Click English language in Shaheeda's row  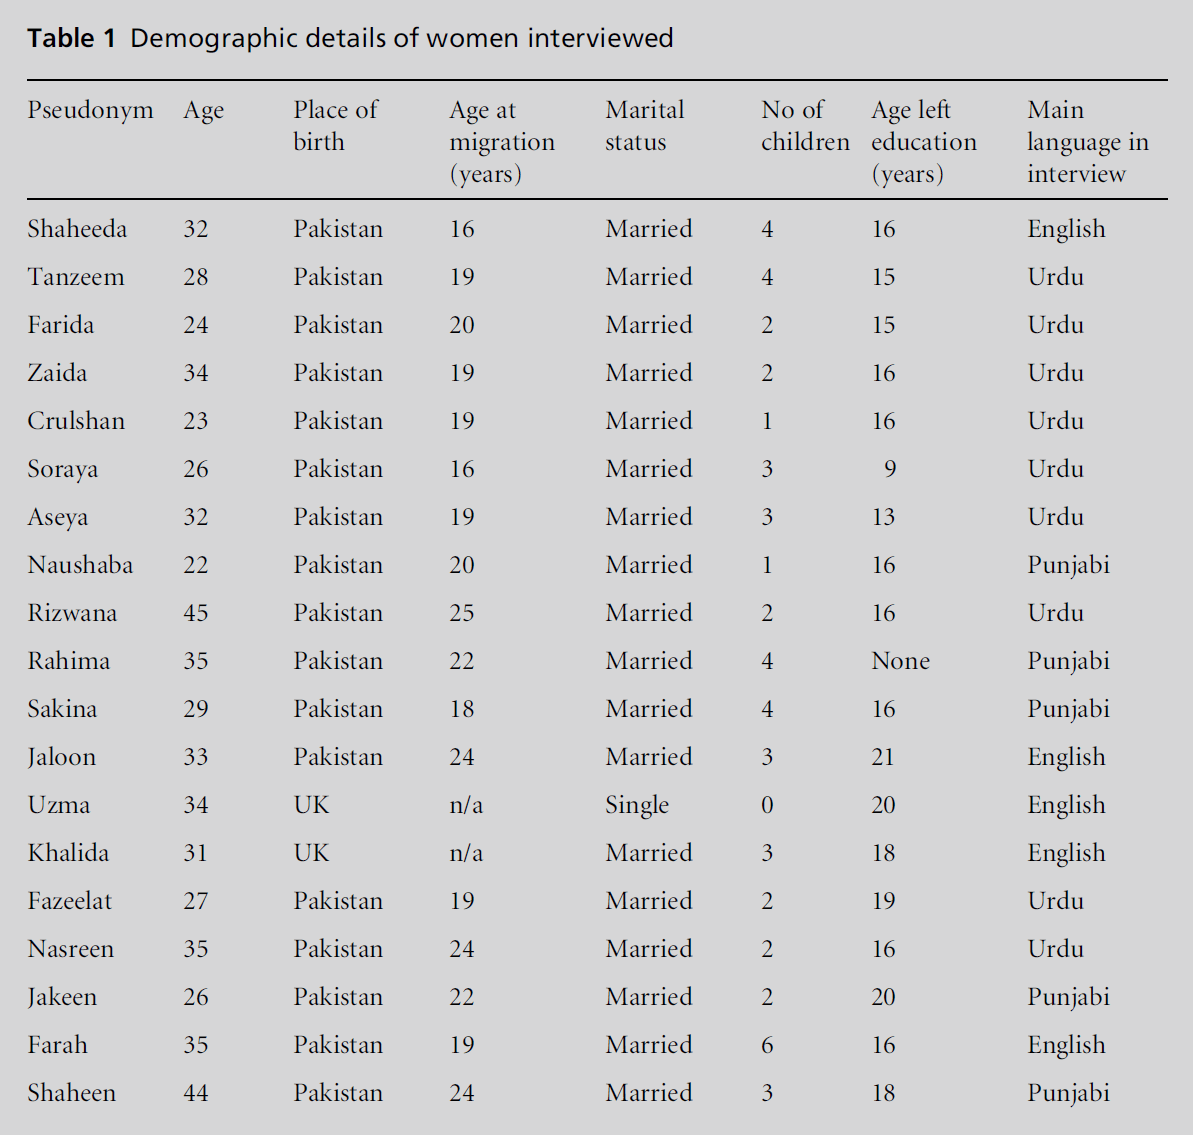pyautogui.click(x=1066, y=229)
